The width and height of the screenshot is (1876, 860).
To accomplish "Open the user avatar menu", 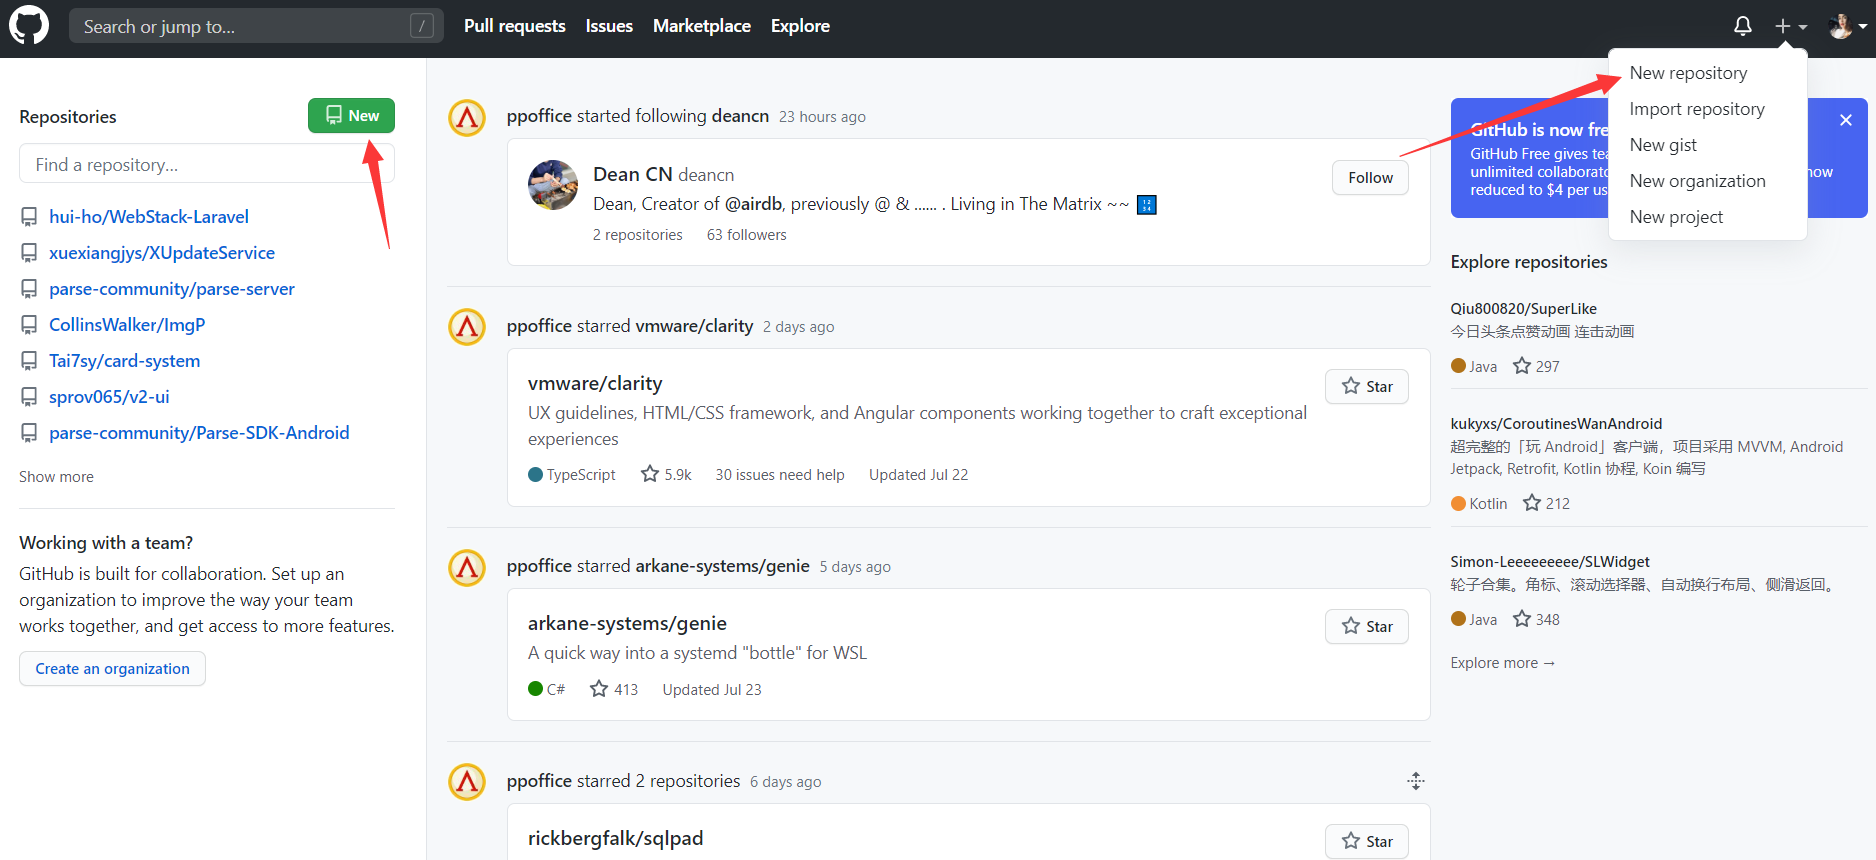I will [x=1848, y=26].
